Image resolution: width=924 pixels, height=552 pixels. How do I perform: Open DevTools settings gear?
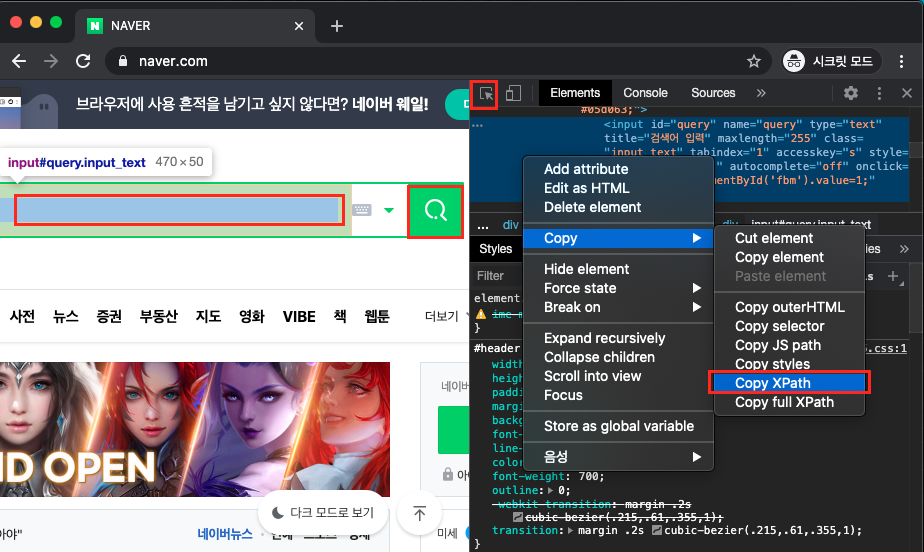pyautogui.click(x=850, y=93)
